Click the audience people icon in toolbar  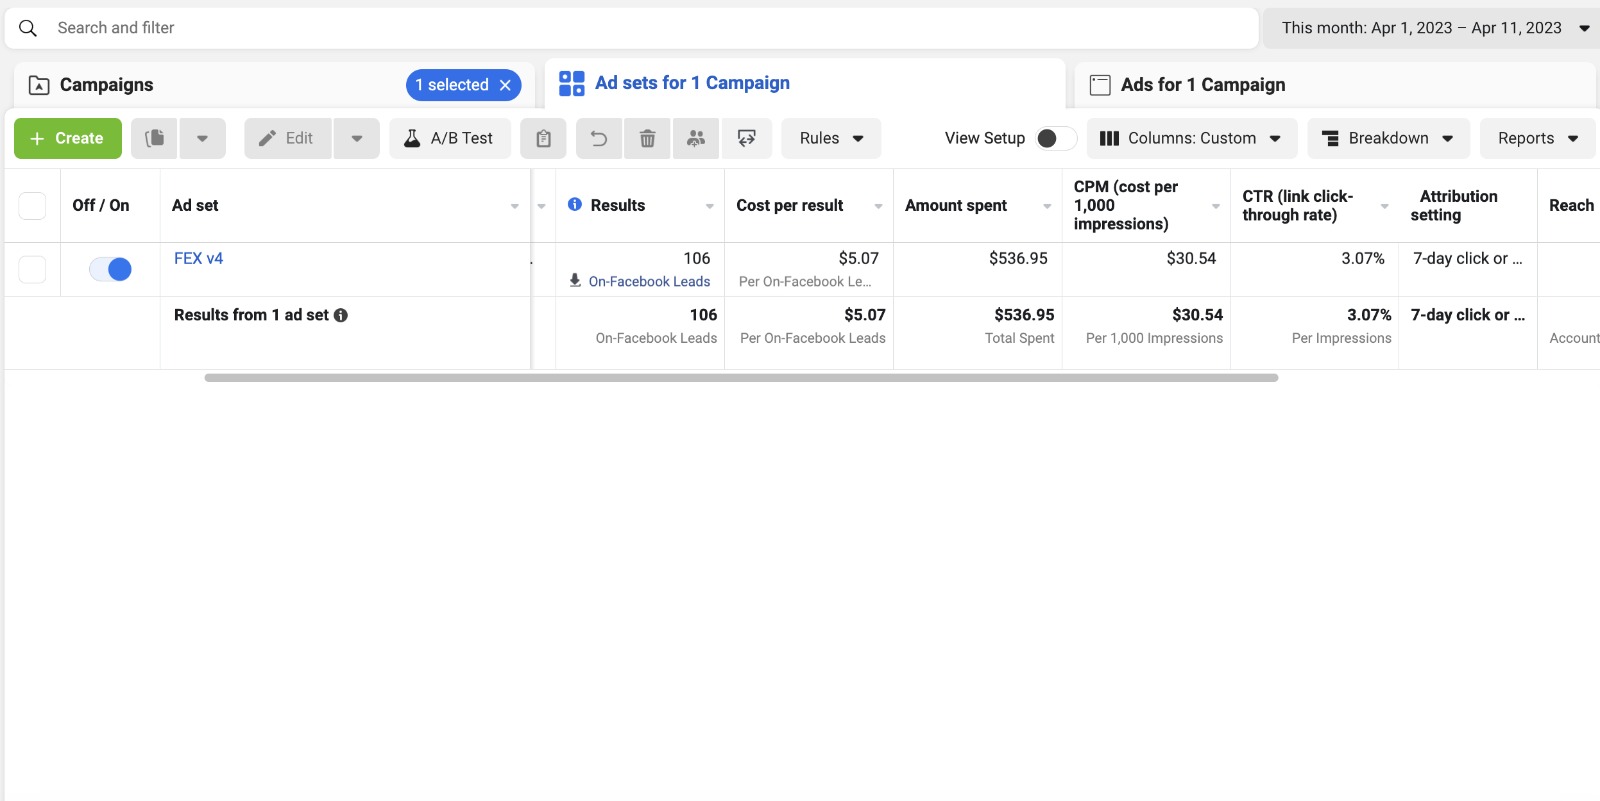click(696, 138)
